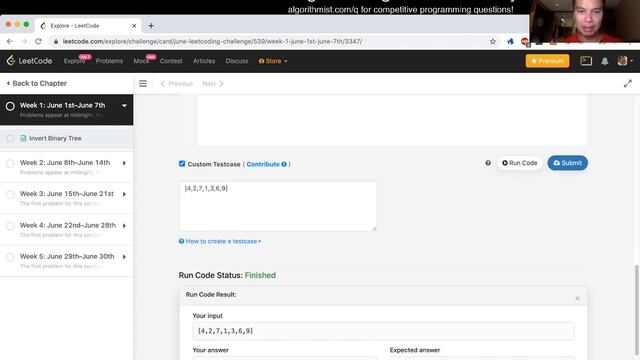The height and width of the screenshot is (360, 640).
Task: Submit the solution
Action: point(567,163)
